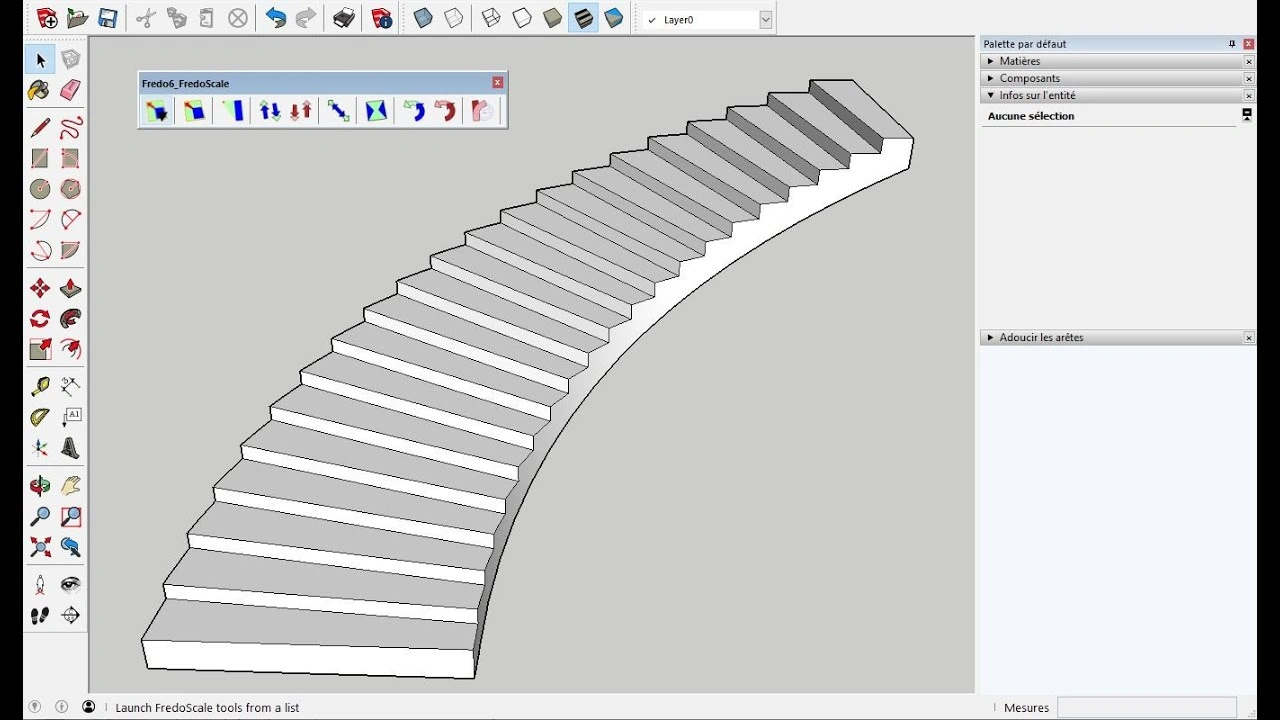Choose the Circle tool
Screen dimensions: 1280x720
pyautogui.click(x=40, y=189)
